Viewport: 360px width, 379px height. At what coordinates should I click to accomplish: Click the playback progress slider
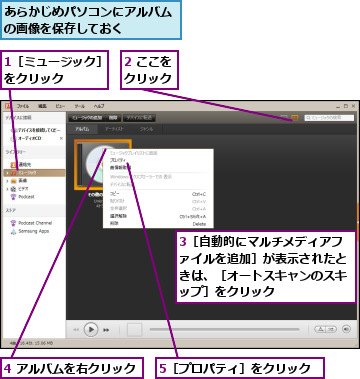tap(224, 329)
